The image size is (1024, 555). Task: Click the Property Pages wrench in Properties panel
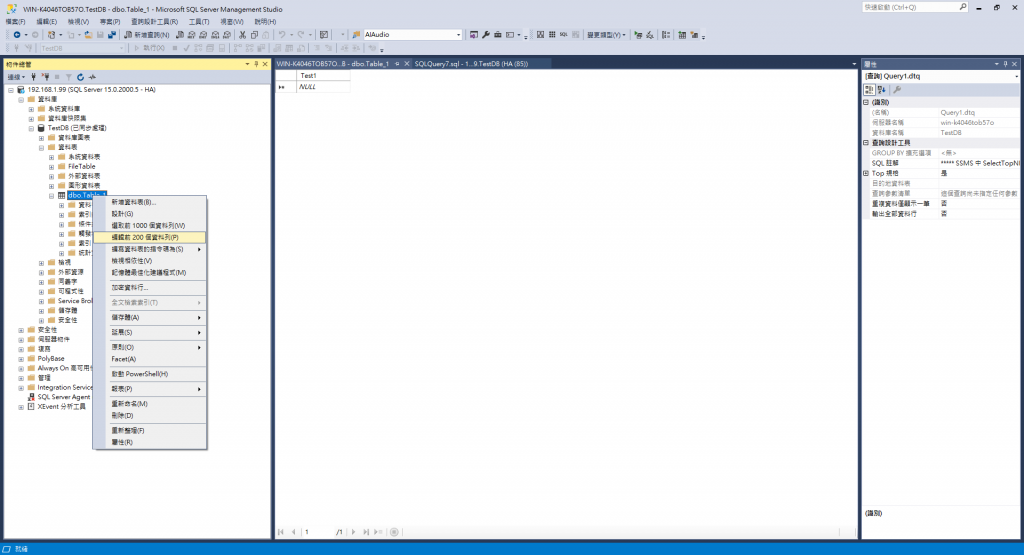click(x=897, y=89)
